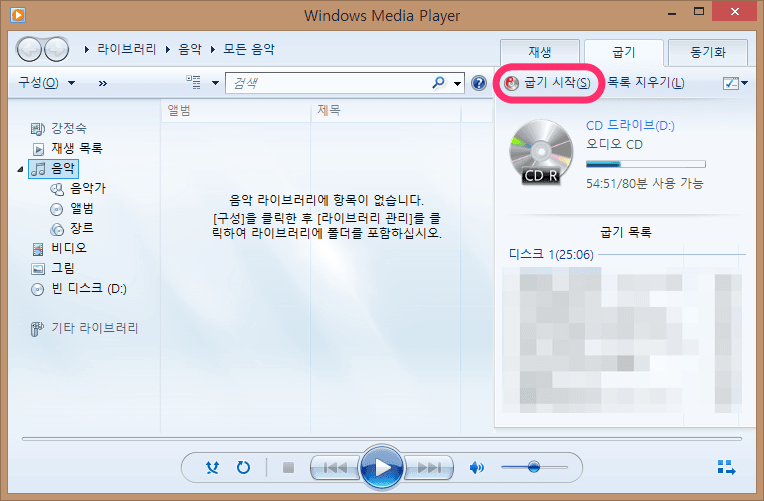The image size is (764, 501).
Task: Skip to the next track
Action: [x=429, y=467]
